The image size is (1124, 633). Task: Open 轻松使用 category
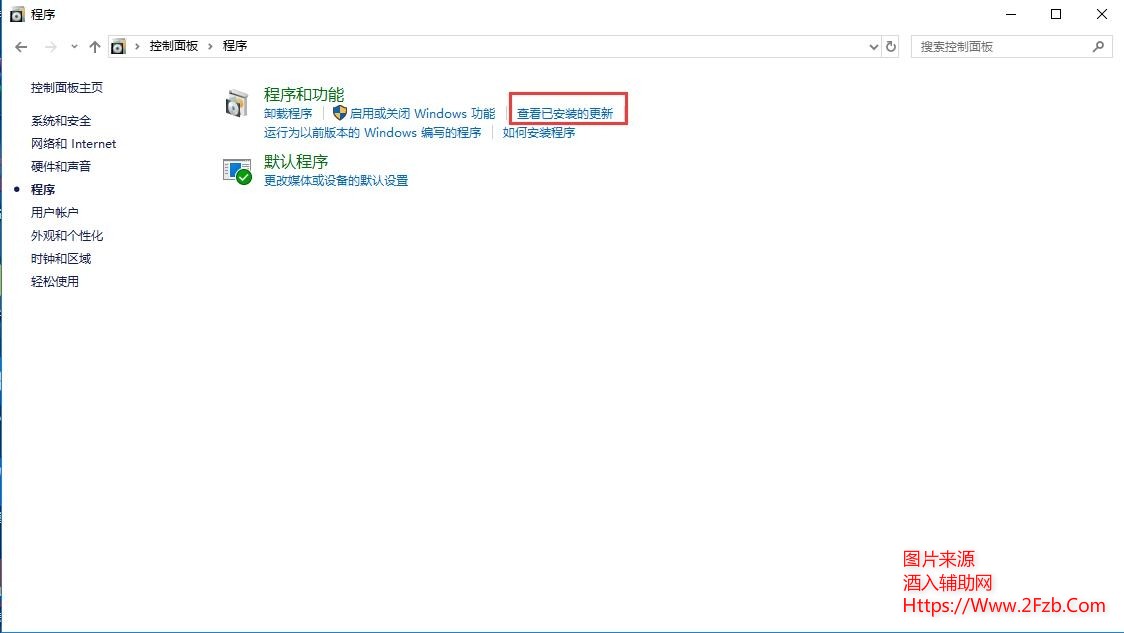coord(54,281)
